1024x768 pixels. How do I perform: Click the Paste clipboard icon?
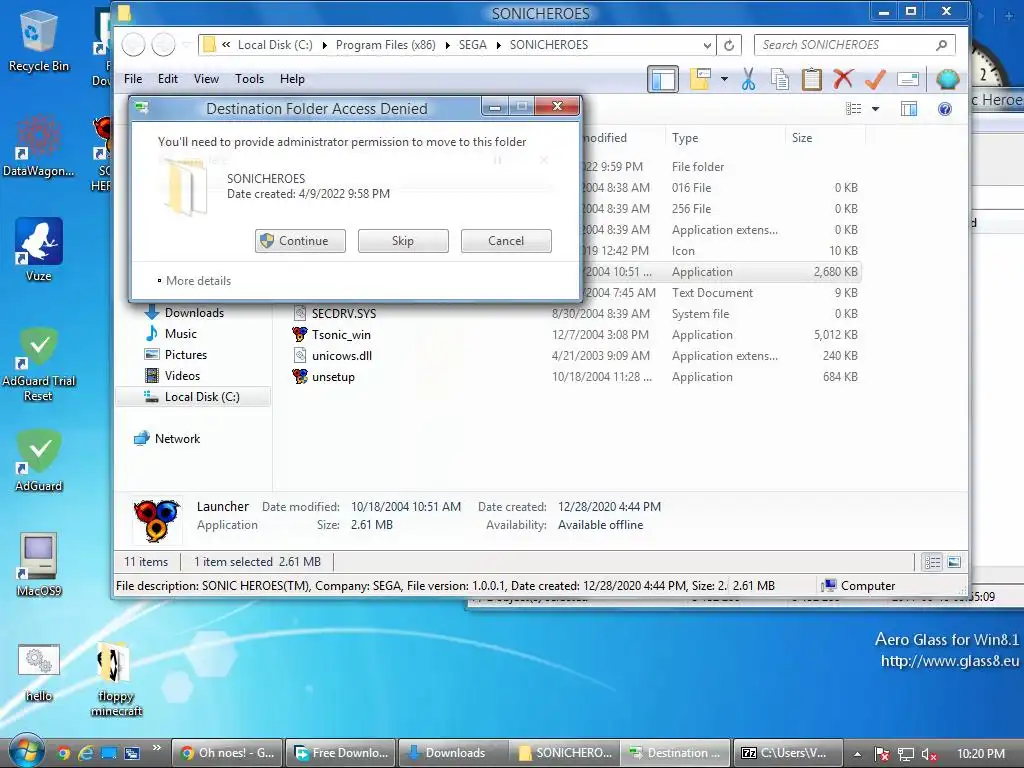coord(811,79)
